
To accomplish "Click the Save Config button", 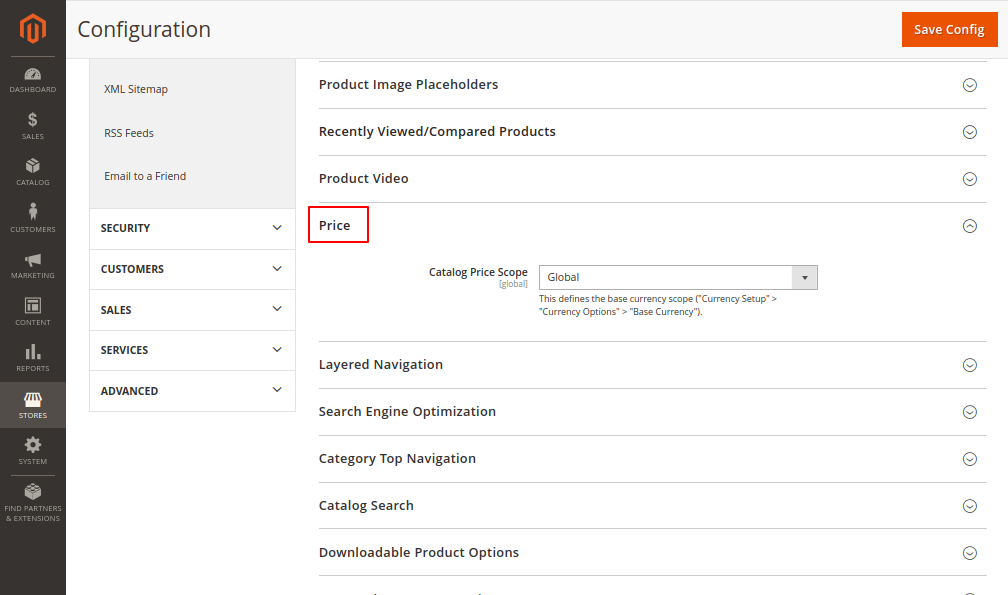I will point(949,29).
